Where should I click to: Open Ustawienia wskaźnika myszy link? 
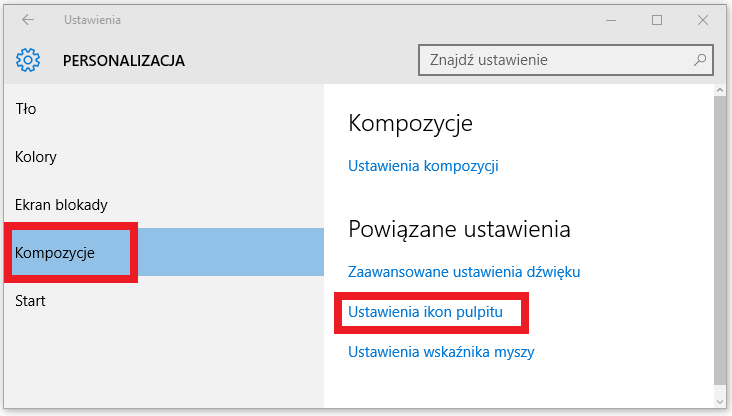(441, 352)
